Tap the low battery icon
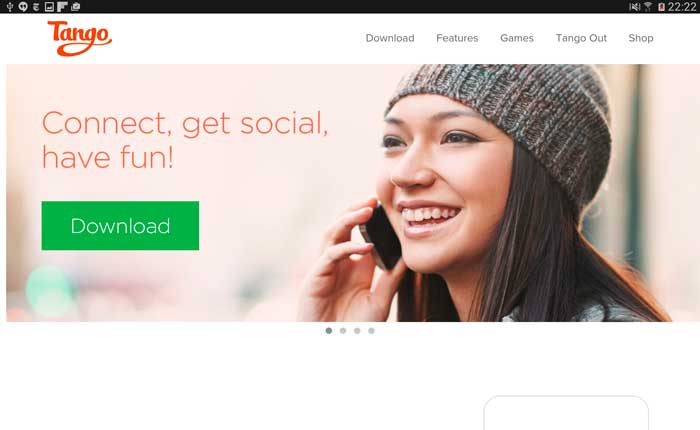The image size is (700, 430). [x=661, y=7]
